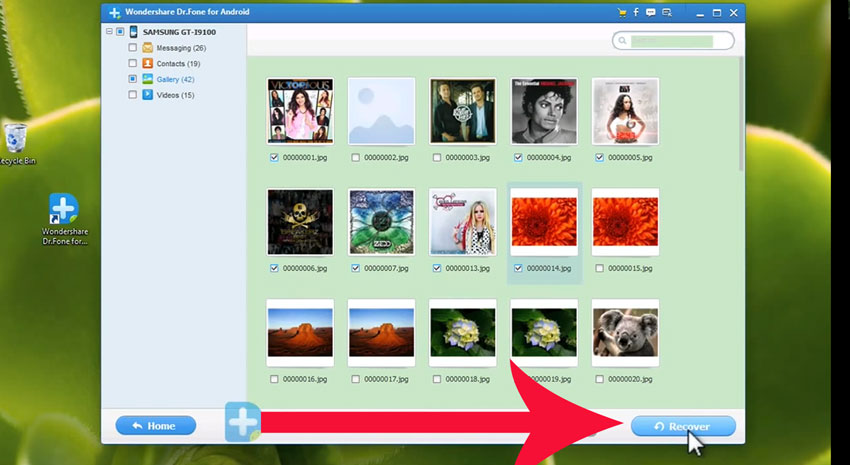This screenshot has width=850, height=465.
Task: Select the Recycle Bin desktop icon
Action: [16, 144]
